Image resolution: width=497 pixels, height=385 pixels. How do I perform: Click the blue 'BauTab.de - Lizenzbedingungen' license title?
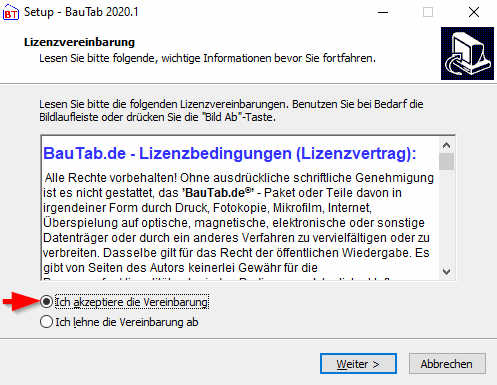[x=230, y=154]
